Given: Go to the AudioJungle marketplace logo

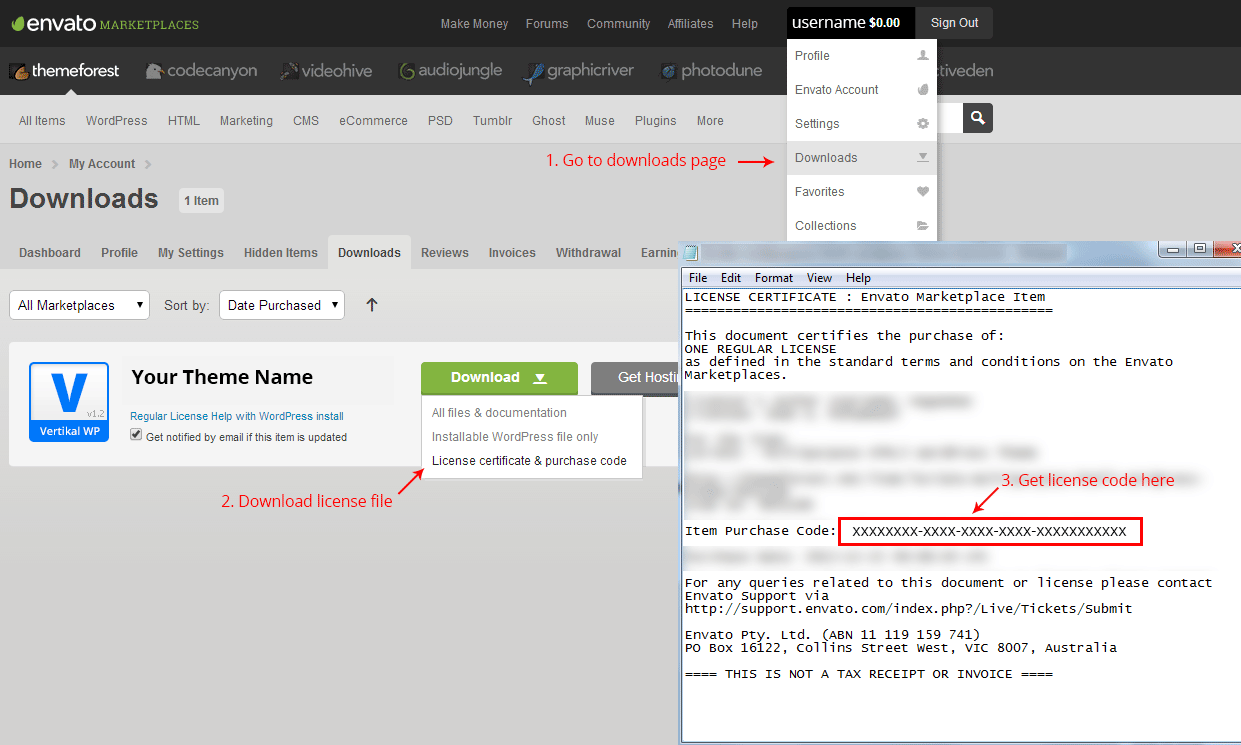Looking at the screenshot, I should (450, 71).
